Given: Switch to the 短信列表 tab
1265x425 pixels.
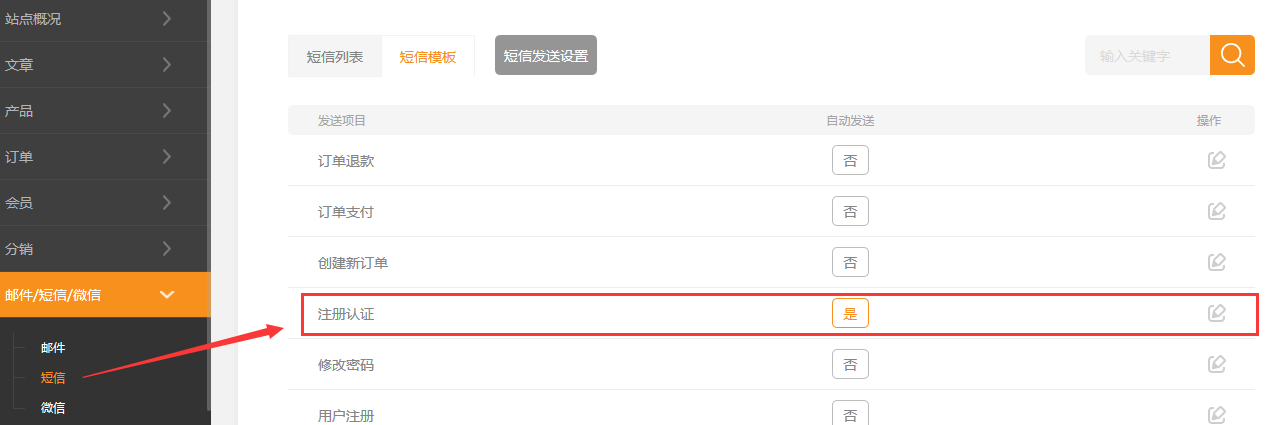Looking at the screenshot, I should click(335, 57).
